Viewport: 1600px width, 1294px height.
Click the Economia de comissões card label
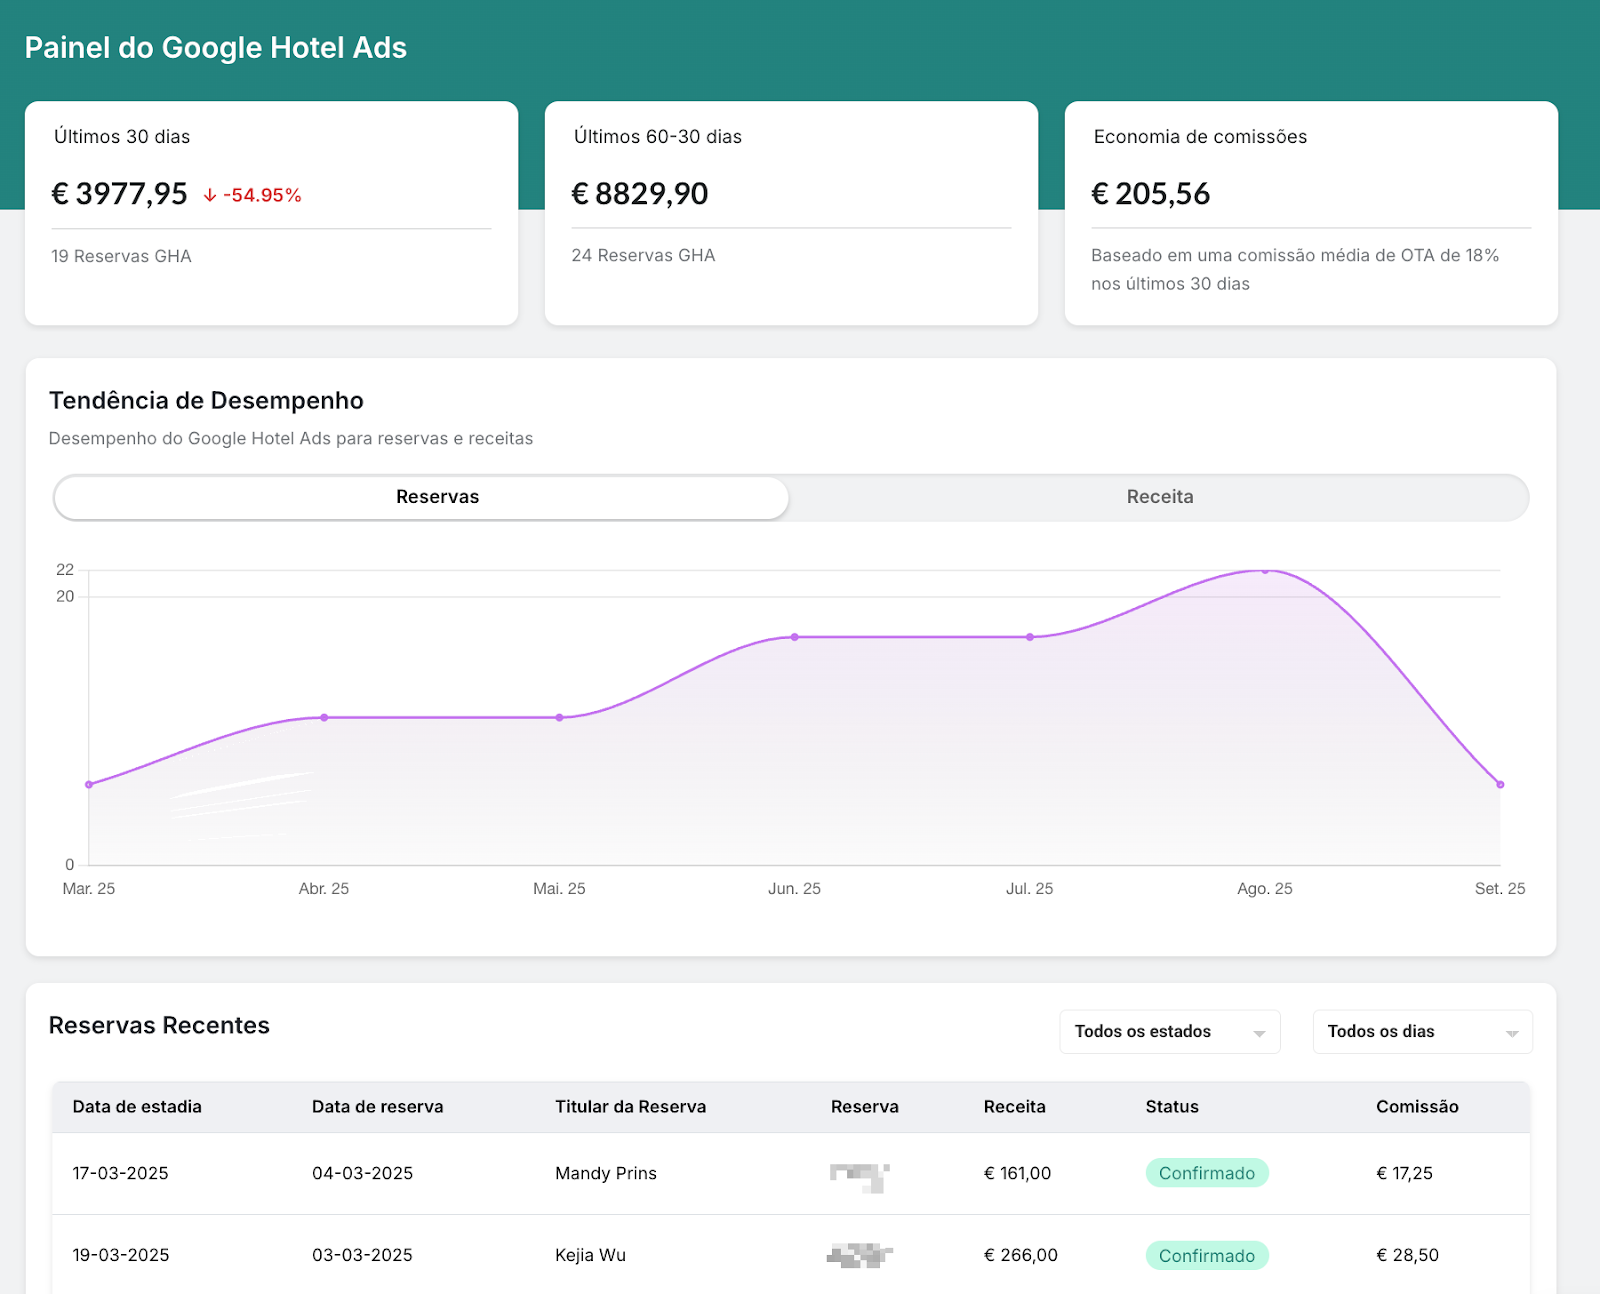(1200, 137)
